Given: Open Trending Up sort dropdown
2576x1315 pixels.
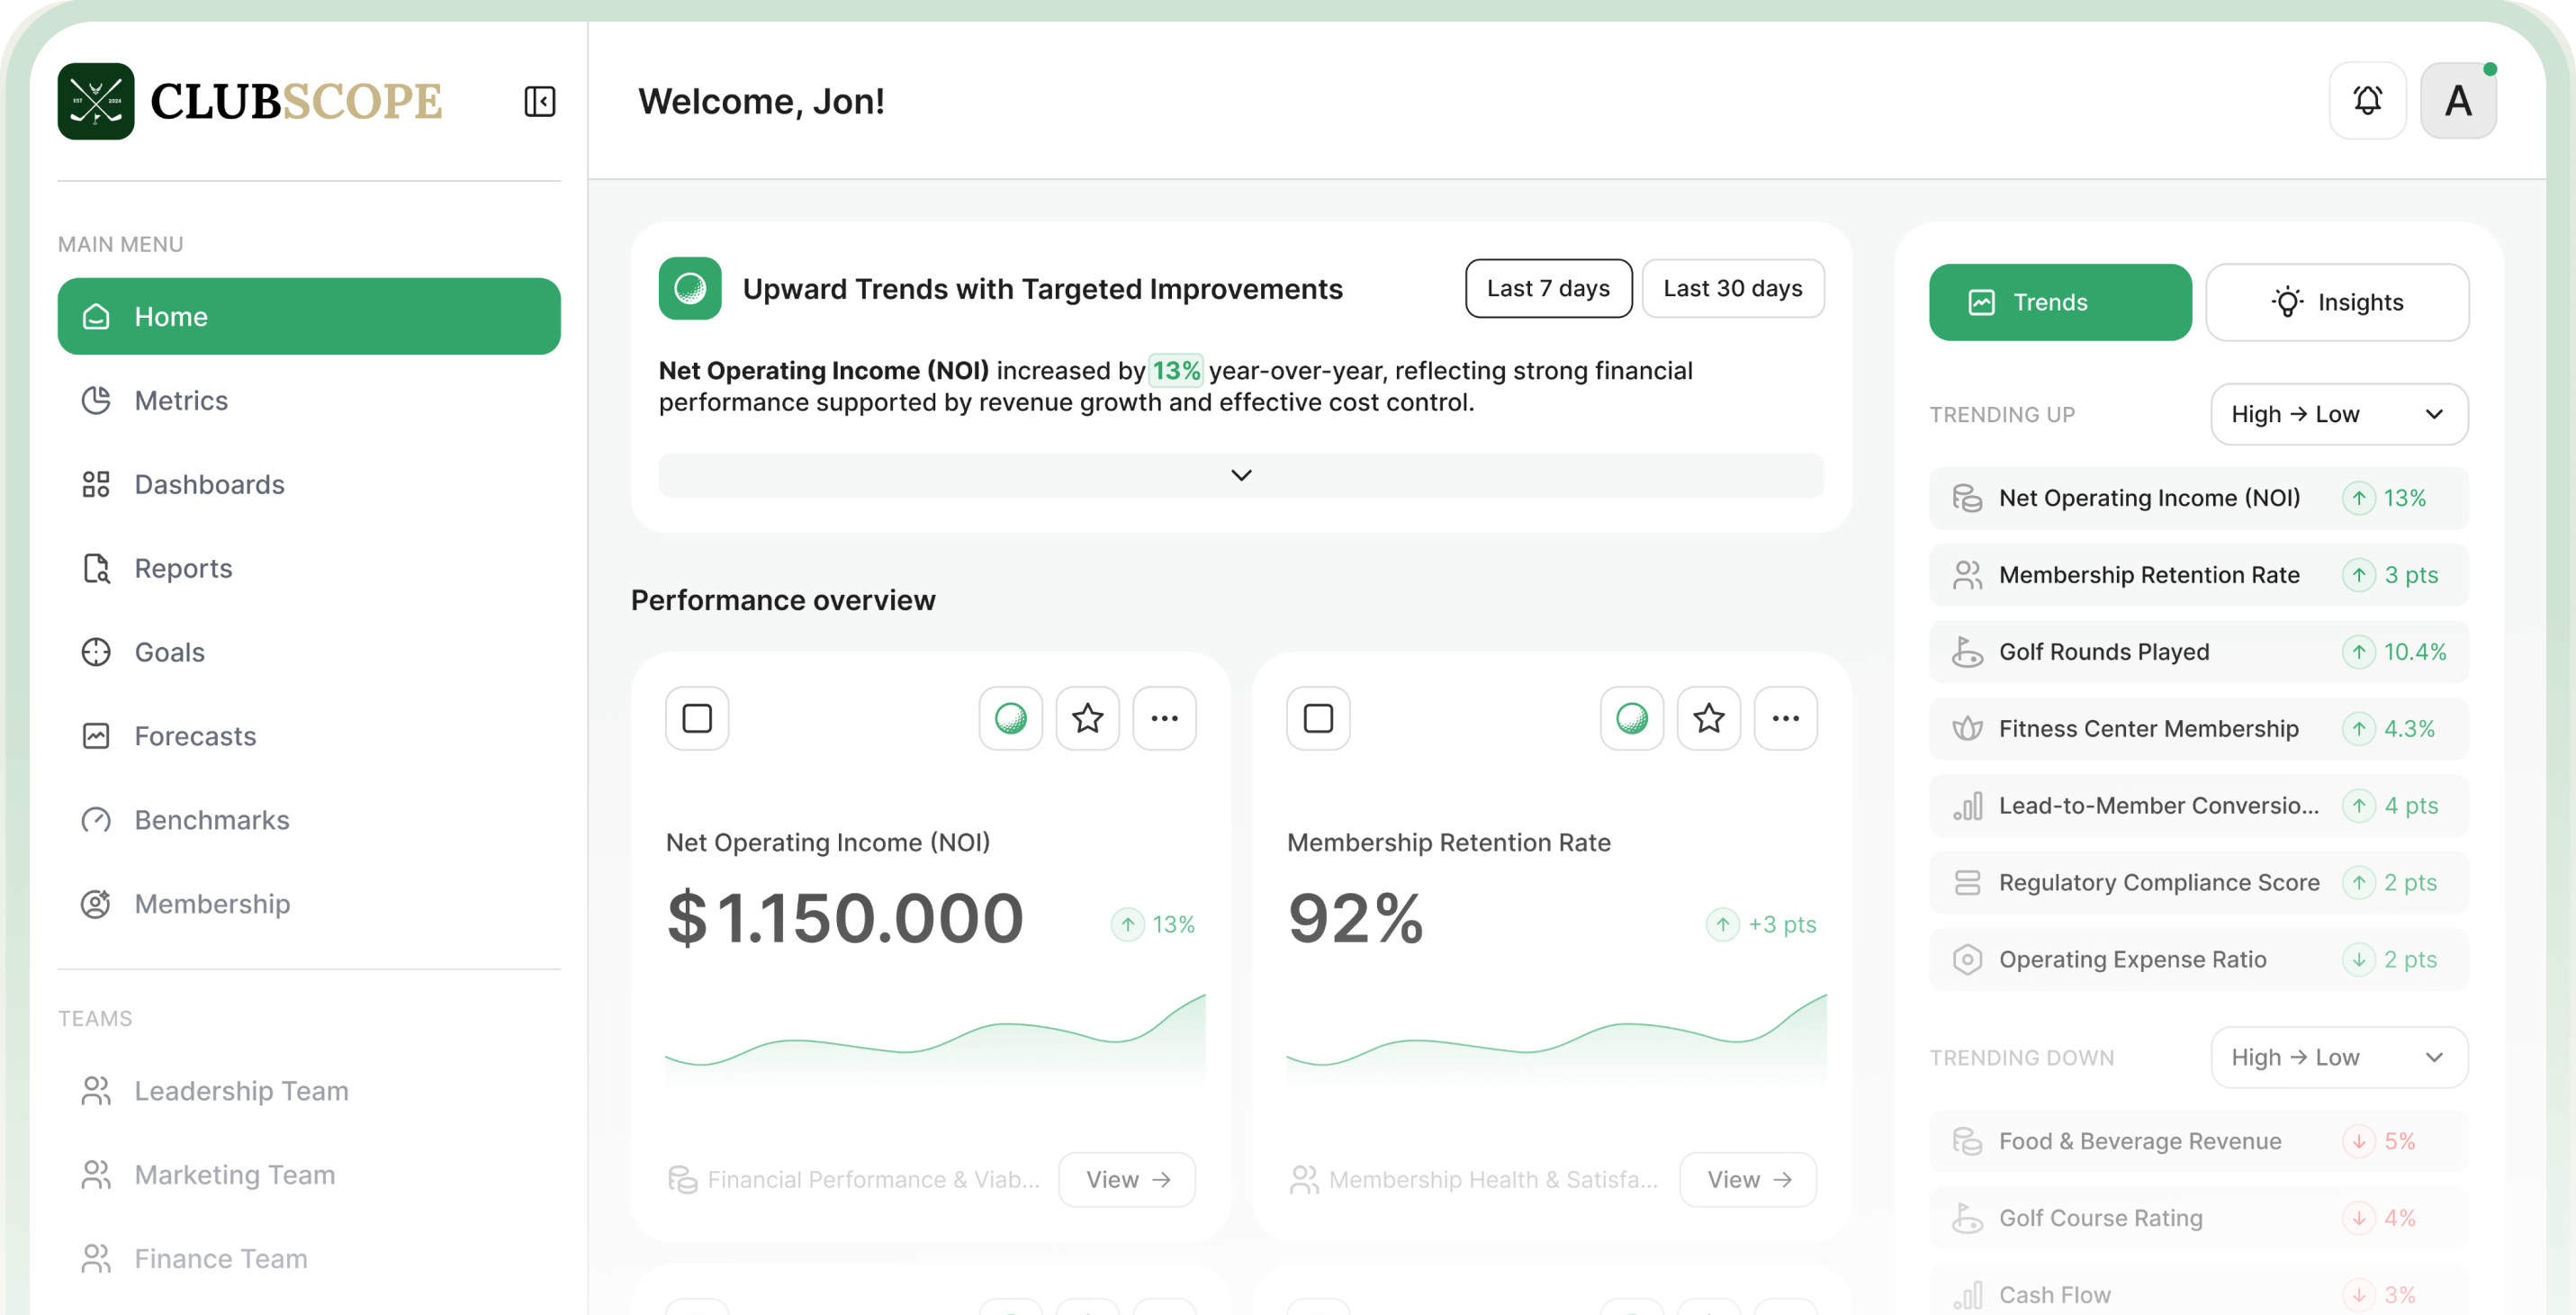Looking at the screenshot, I should pos(2338,414).
